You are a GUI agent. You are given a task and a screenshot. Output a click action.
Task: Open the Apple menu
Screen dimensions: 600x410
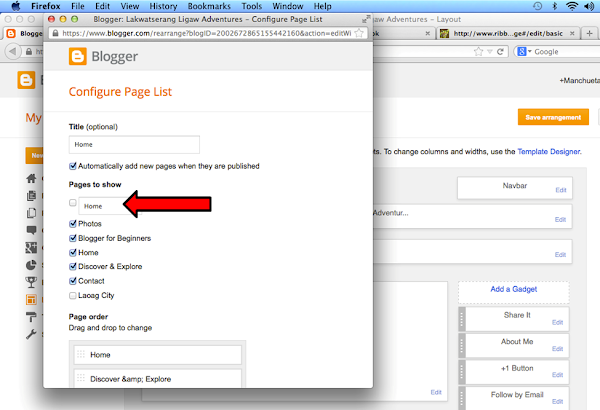16,6
